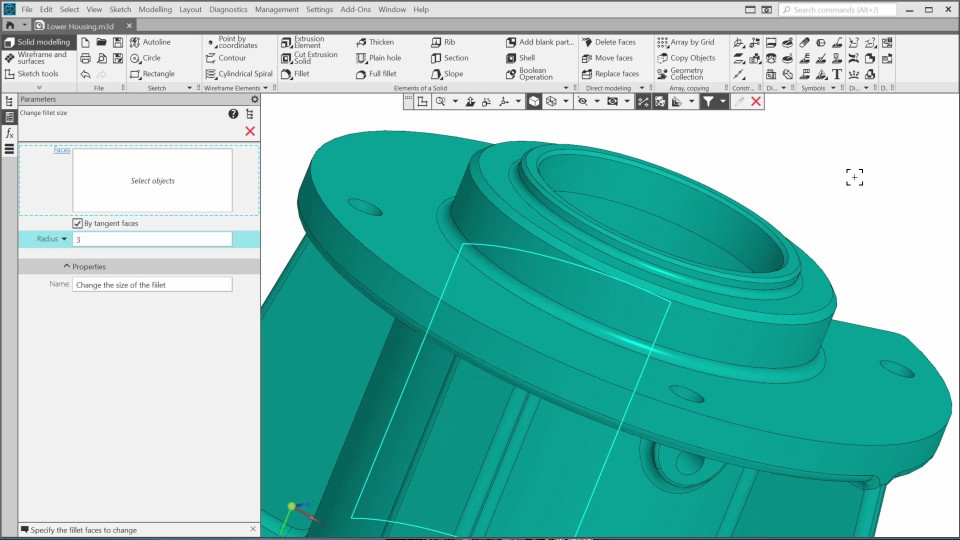Open the Diagnostics menu

(x=228, y=9)
